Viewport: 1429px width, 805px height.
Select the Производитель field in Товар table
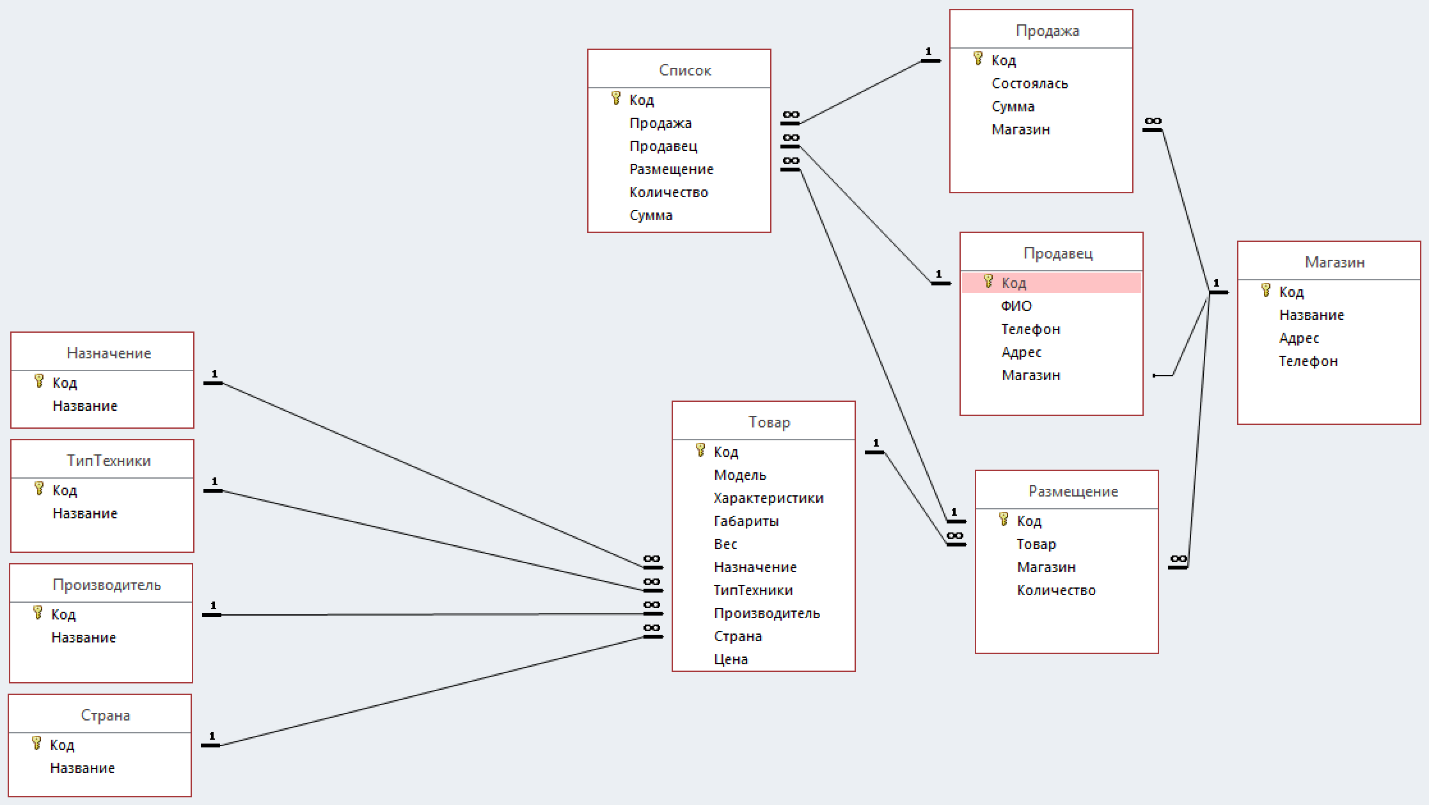764,613
